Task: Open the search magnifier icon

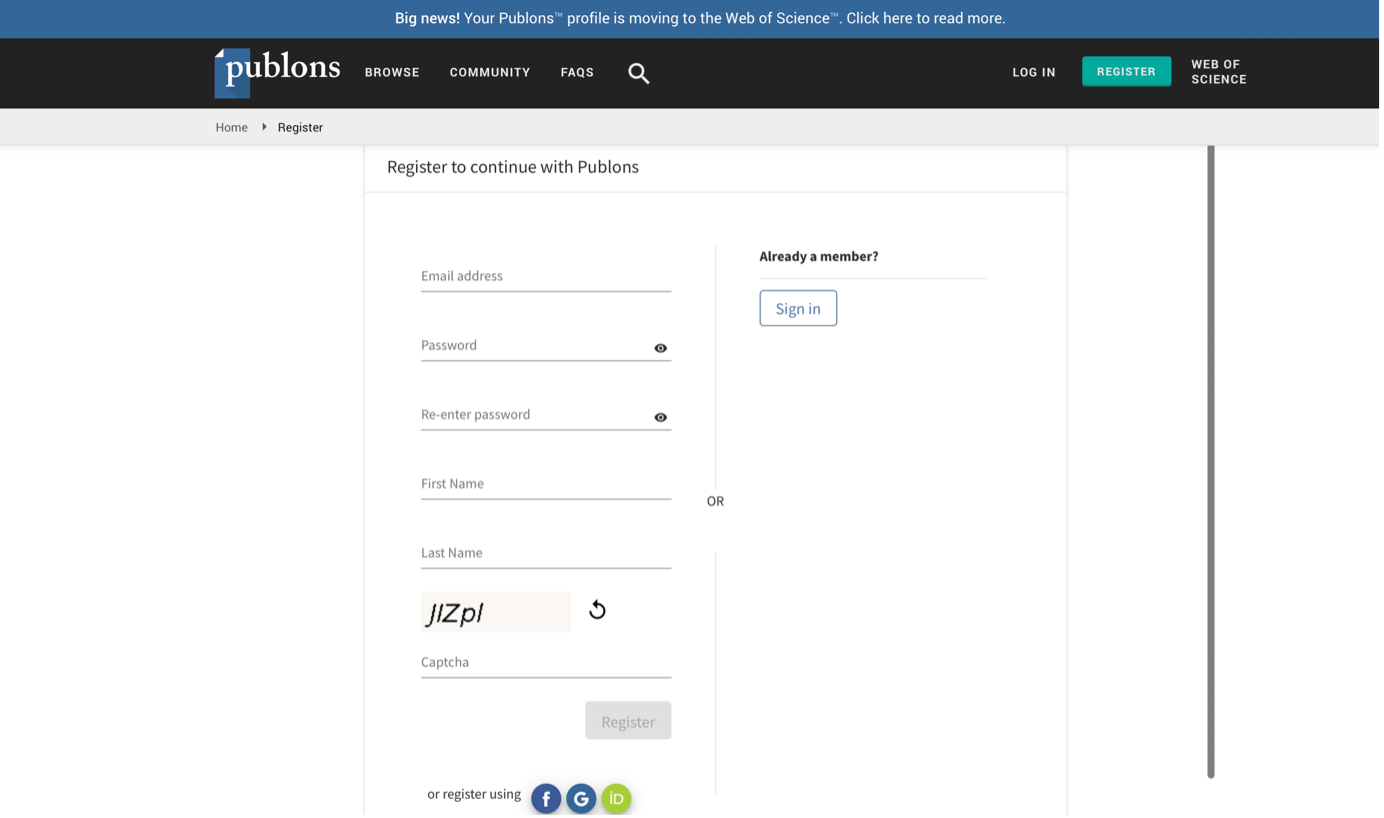Action: click(640, 73)
